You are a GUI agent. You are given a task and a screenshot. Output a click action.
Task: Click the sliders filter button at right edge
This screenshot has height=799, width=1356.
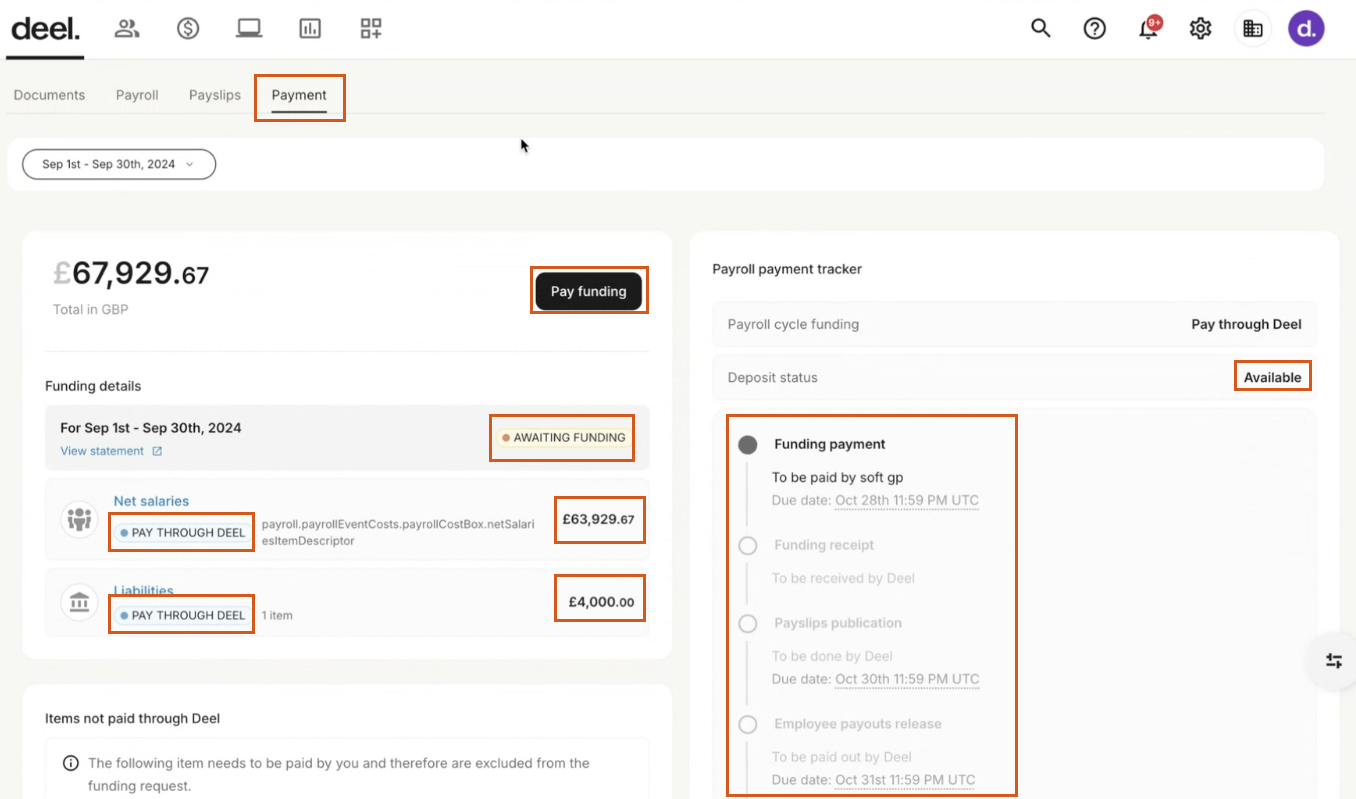1334,661
